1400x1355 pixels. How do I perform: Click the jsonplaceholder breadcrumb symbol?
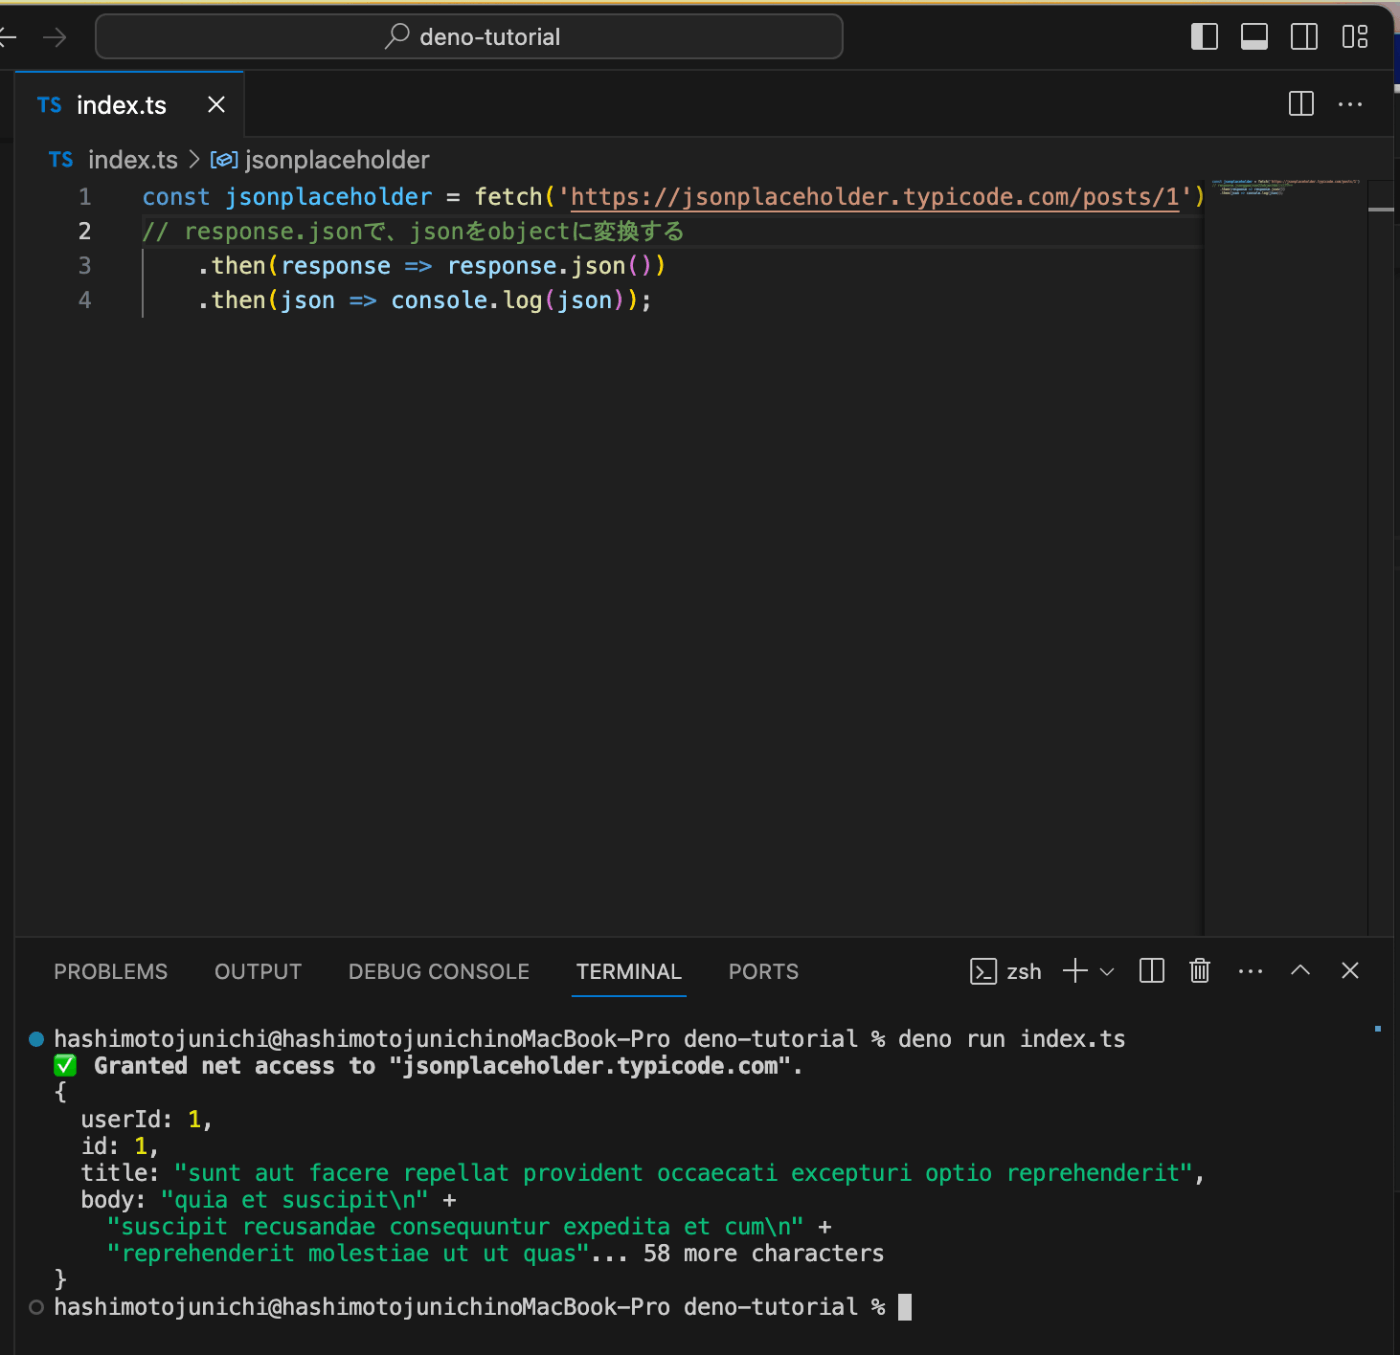coord(336,160)
